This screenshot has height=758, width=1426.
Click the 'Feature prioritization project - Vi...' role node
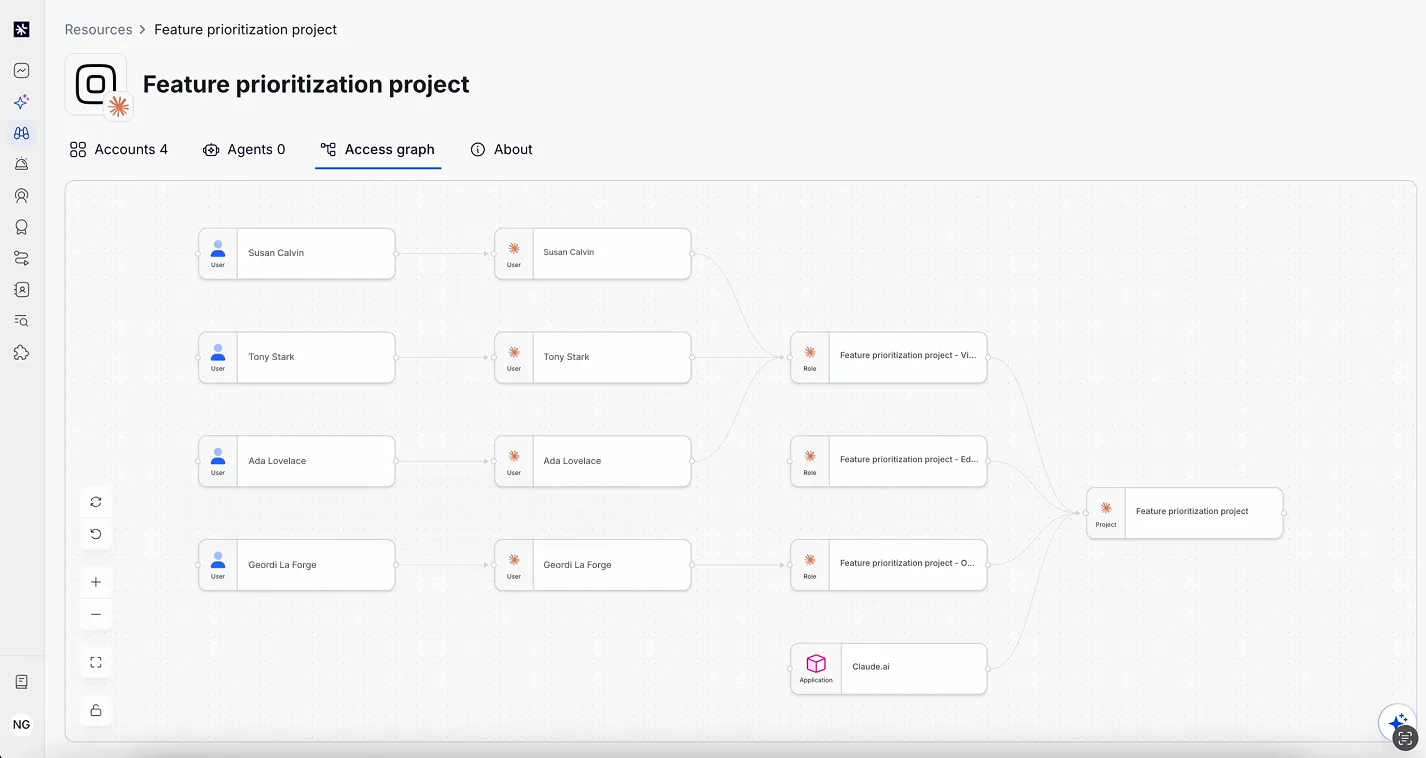889,357
